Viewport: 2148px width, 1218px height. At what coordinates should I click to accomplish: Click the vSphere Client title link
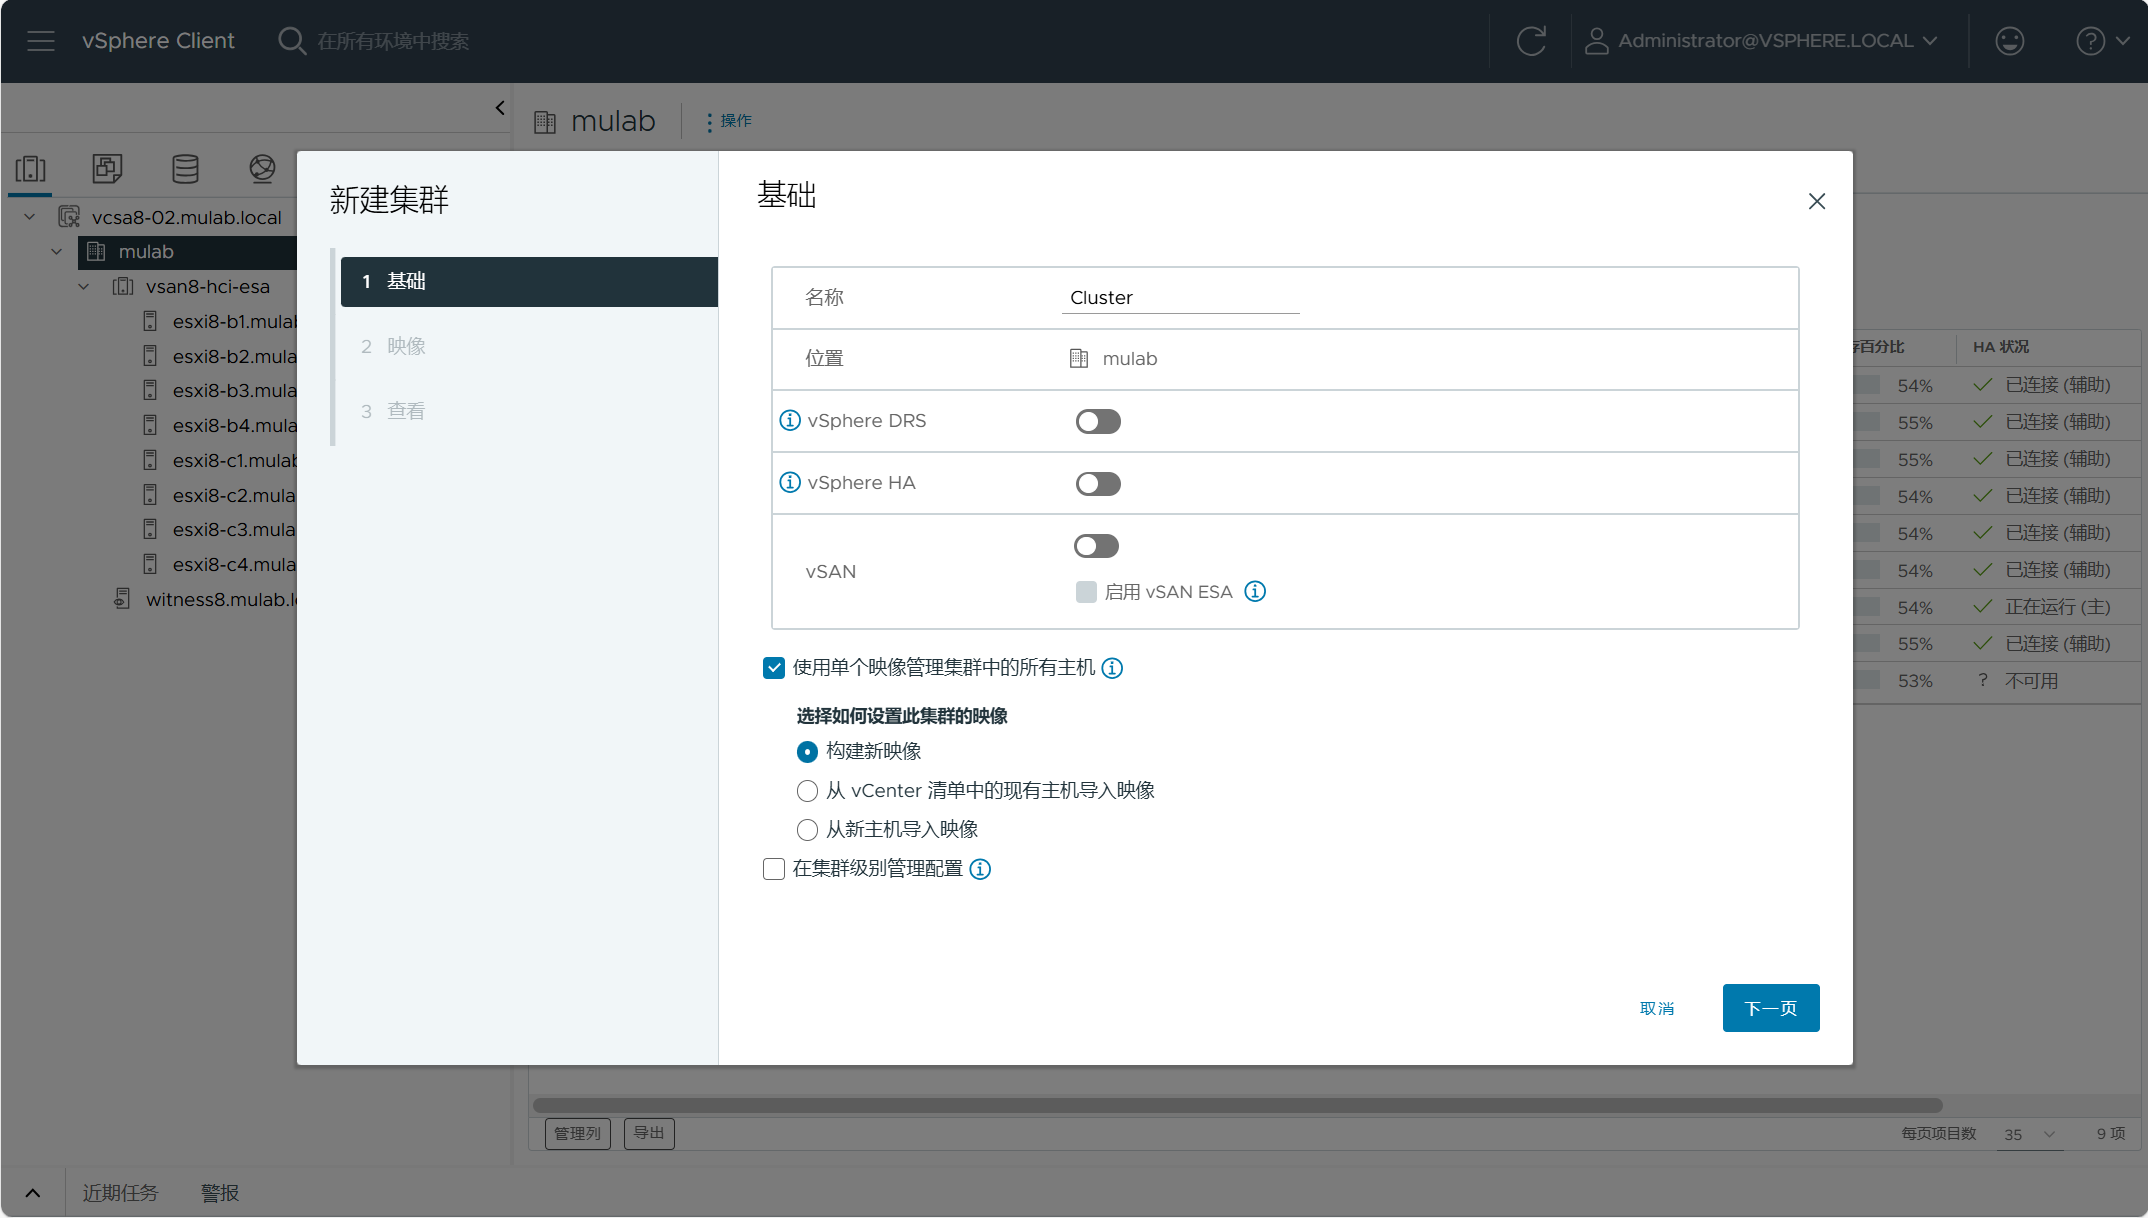coord(158,41)
